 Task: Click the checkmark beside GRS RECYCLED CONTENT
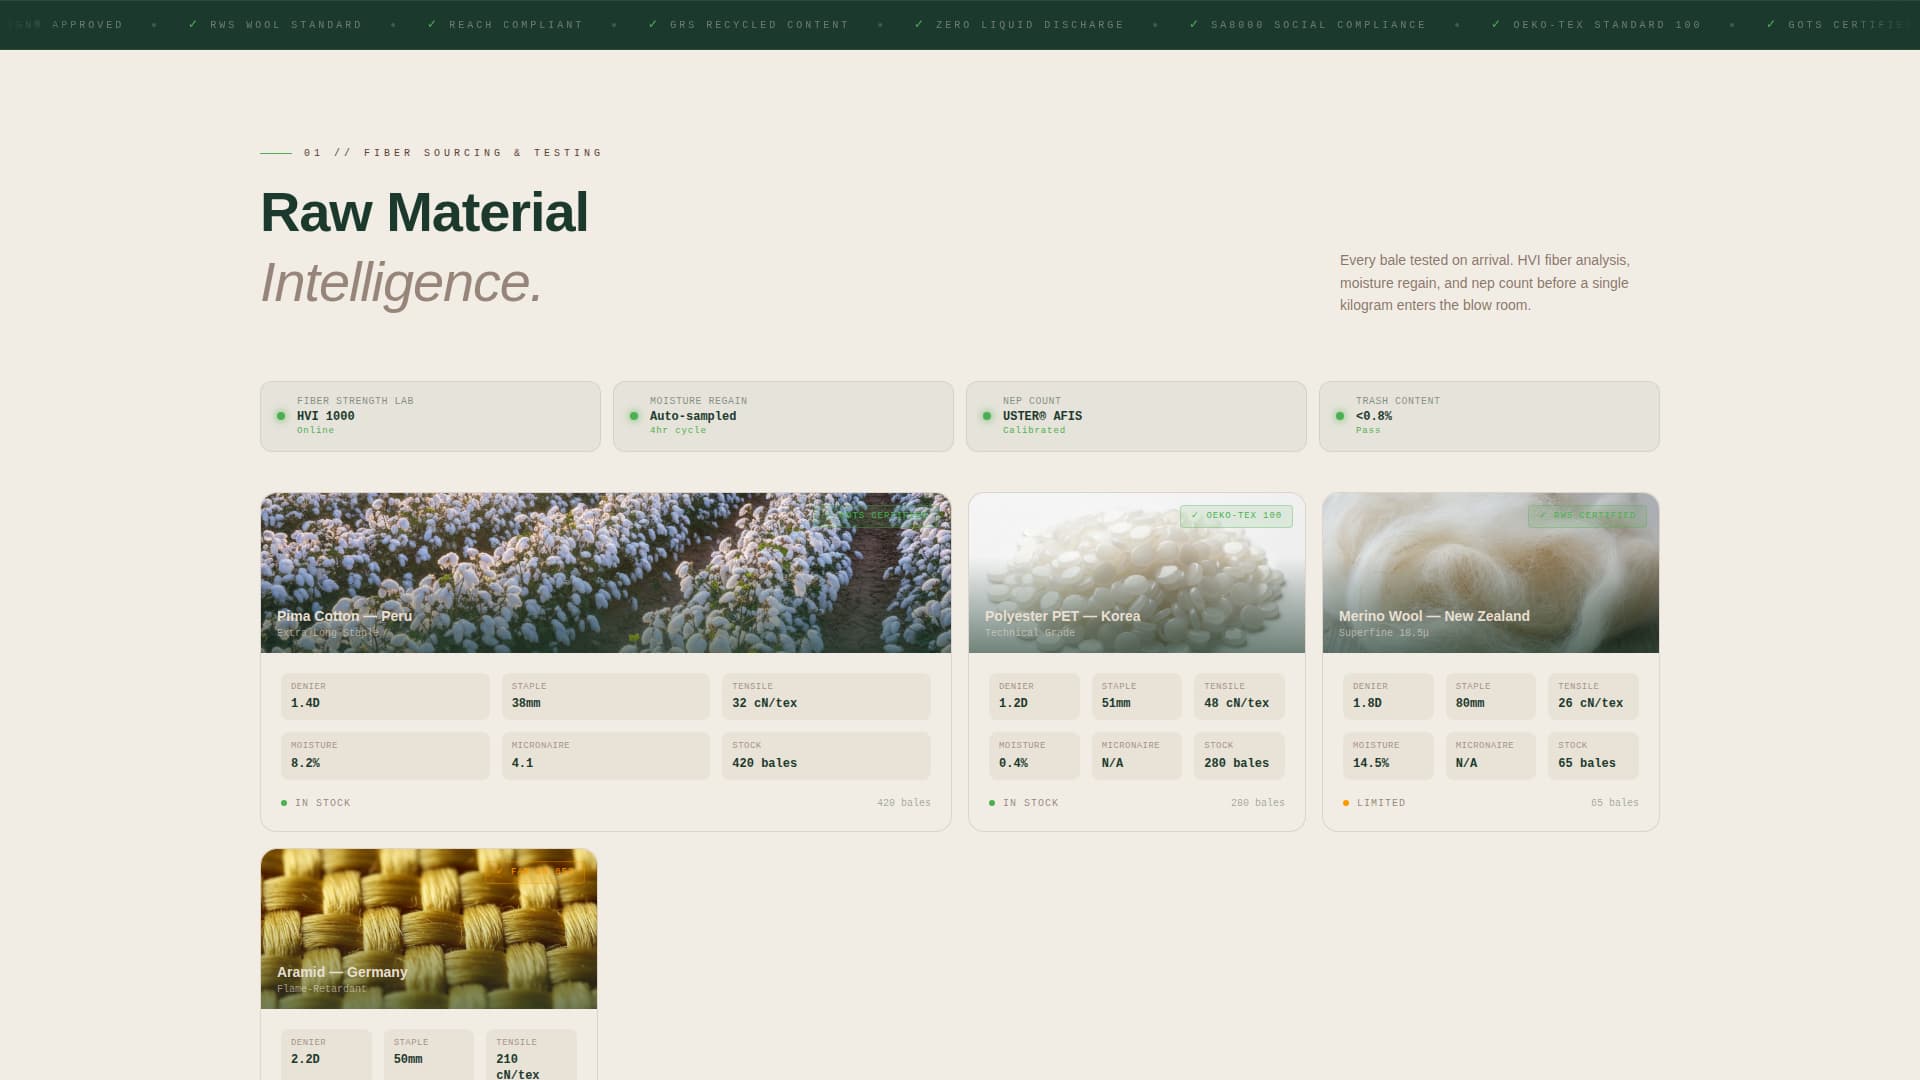point(652,24)
